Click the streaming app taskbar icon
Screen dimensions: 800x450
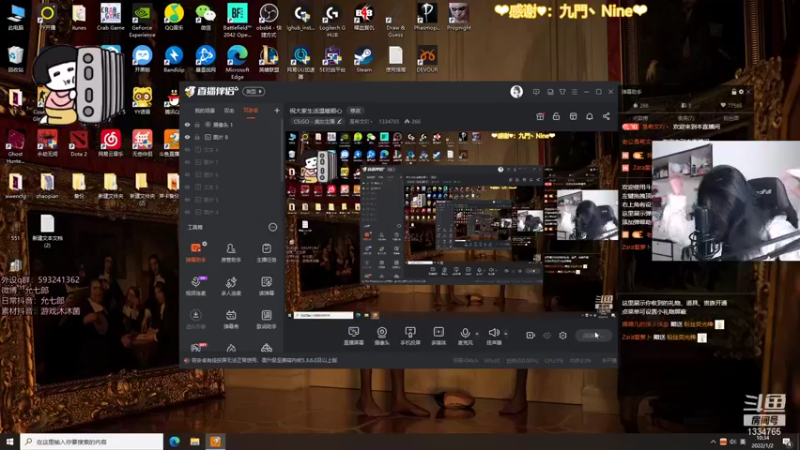click(x=215, y=442)
